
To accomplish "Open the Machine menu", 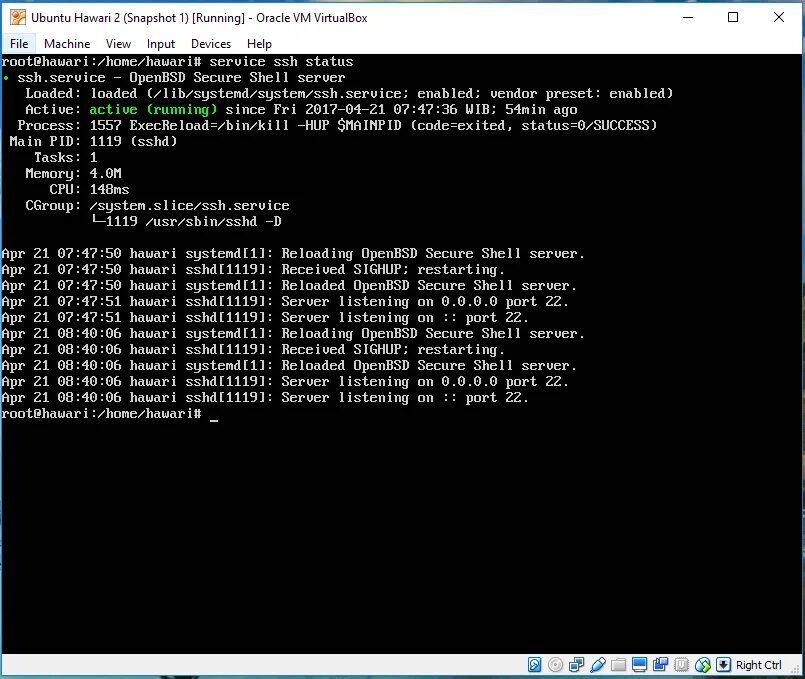I will (x=67, y=44).
